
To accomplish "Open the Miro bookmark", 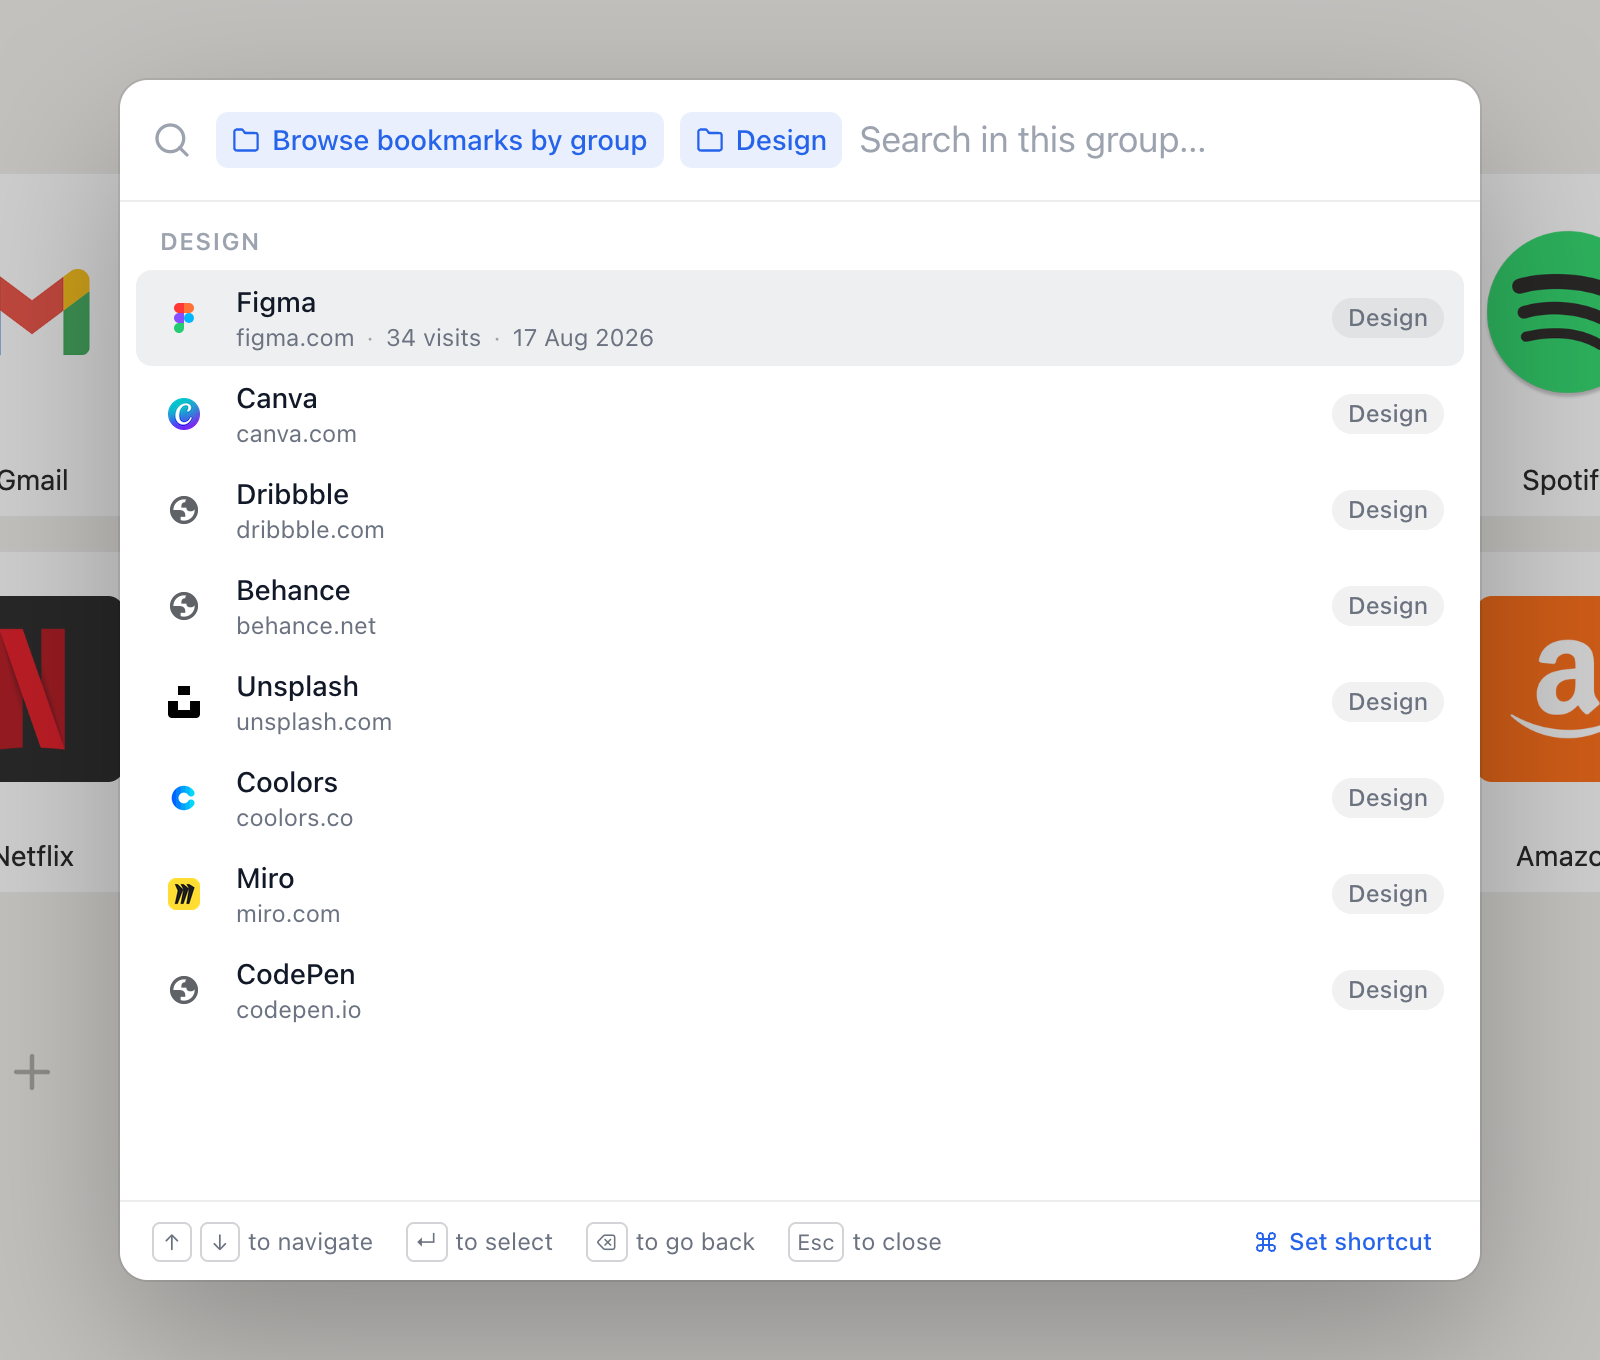I will tap(800, 894).
